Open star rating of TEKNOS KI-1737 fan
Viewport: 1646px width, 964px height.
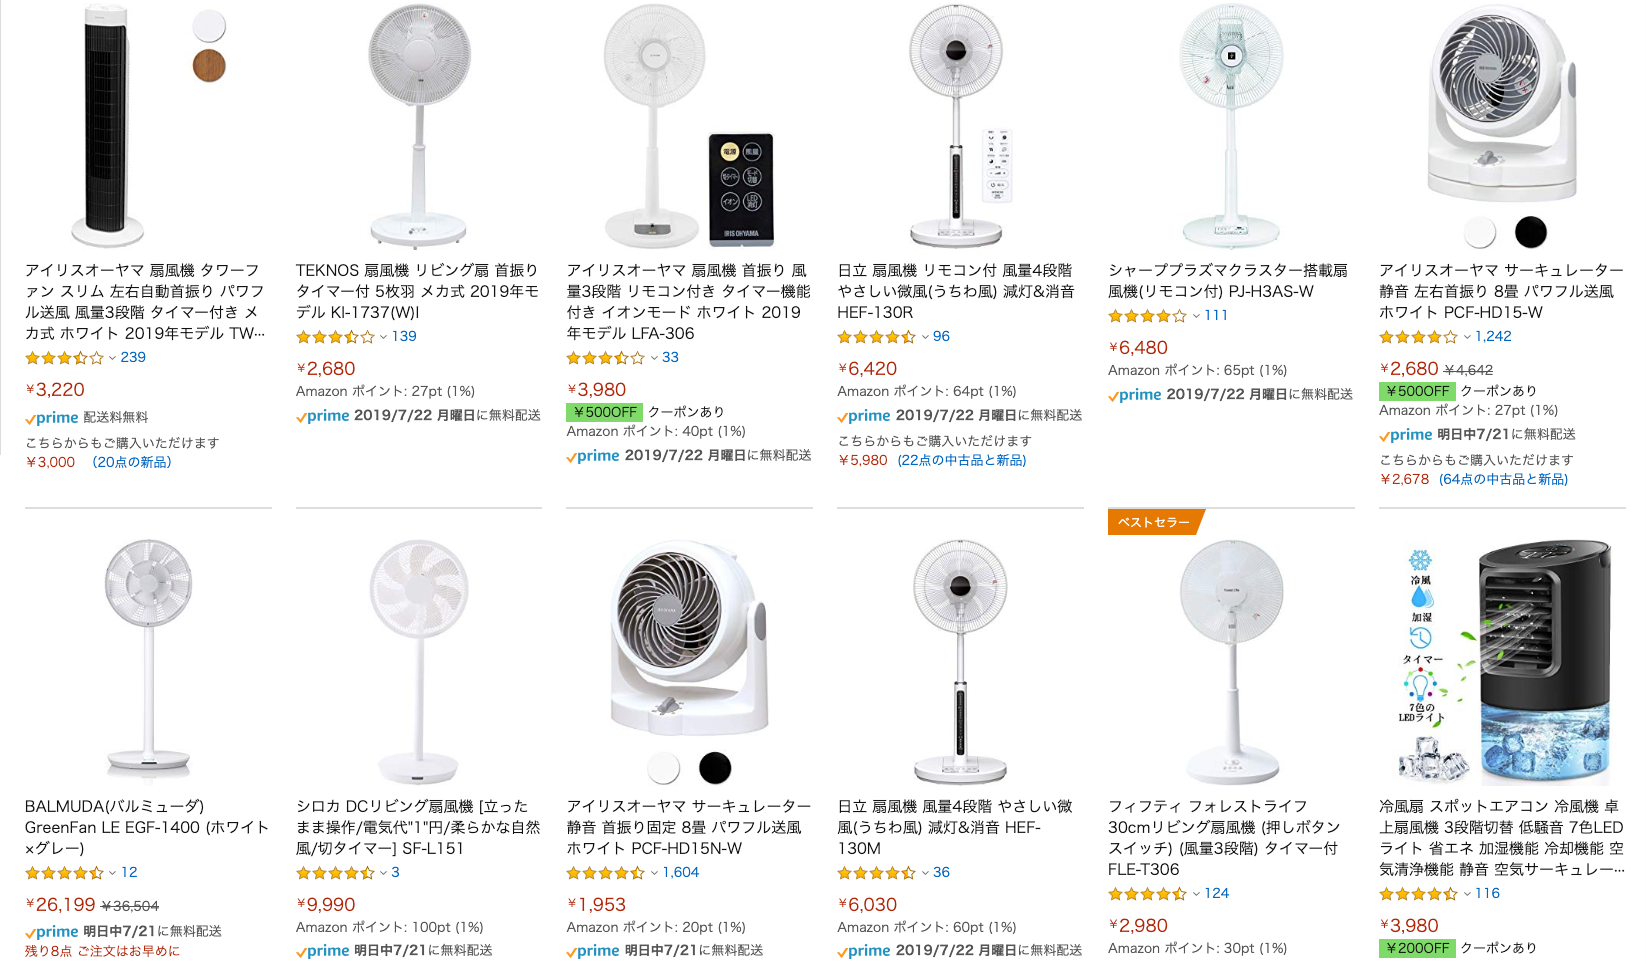[335, 337]
